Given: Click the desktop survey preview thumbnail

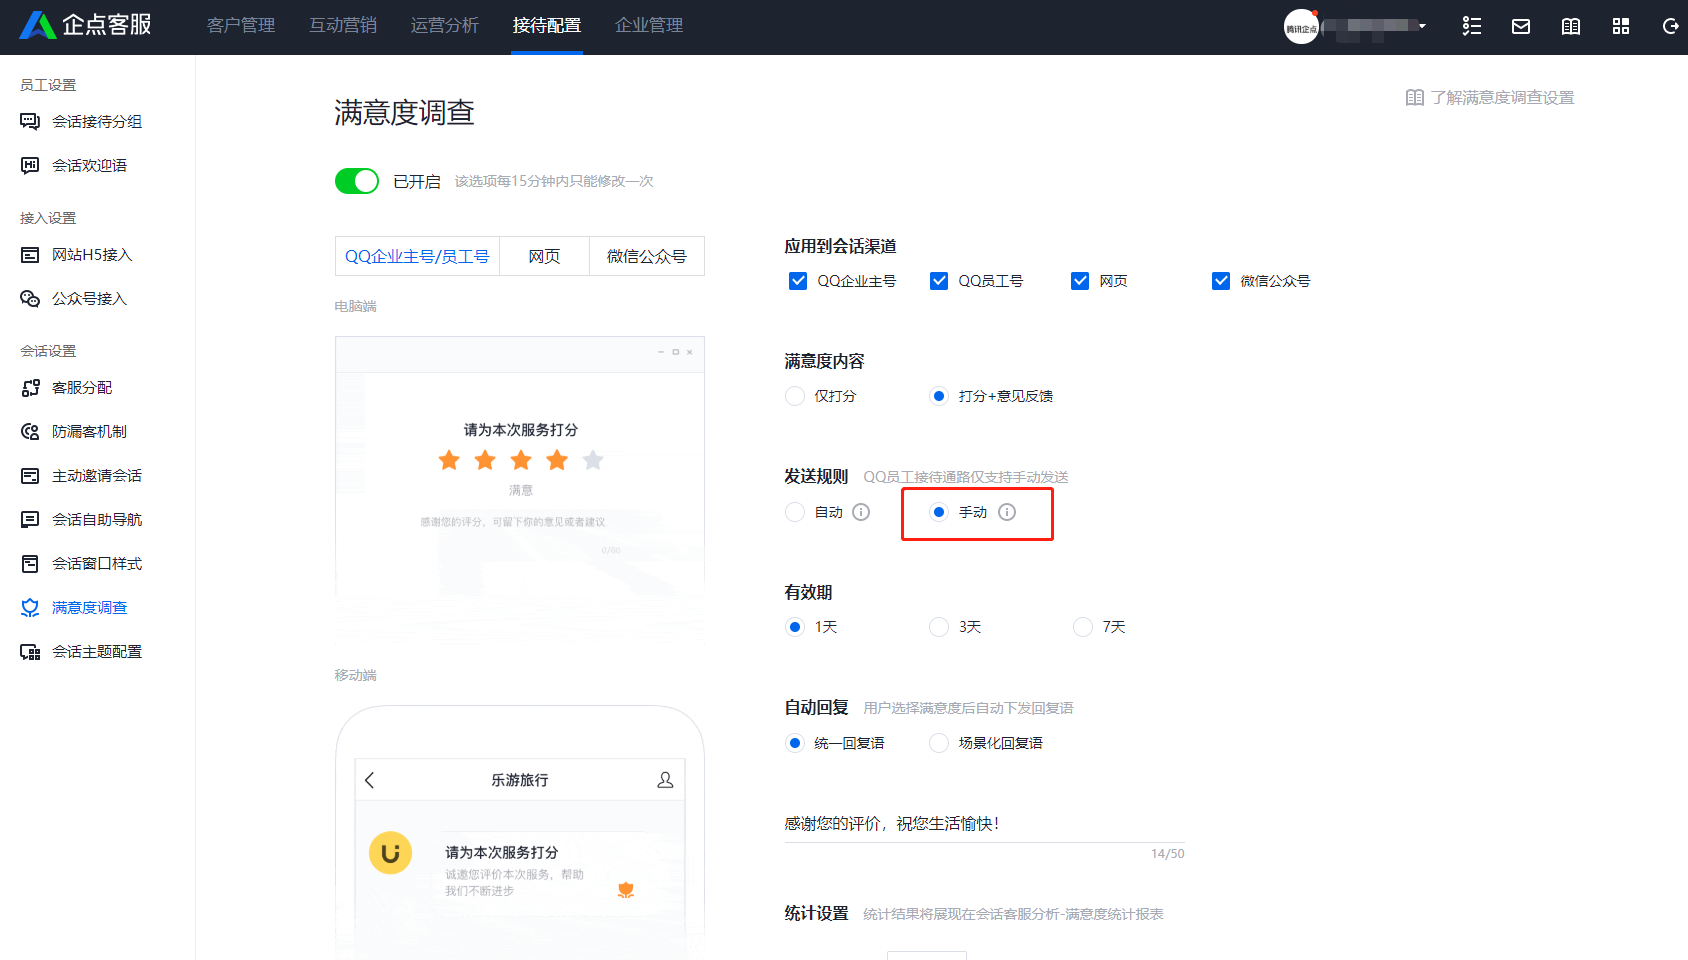Looking at the screenshot, I should 520,490.
